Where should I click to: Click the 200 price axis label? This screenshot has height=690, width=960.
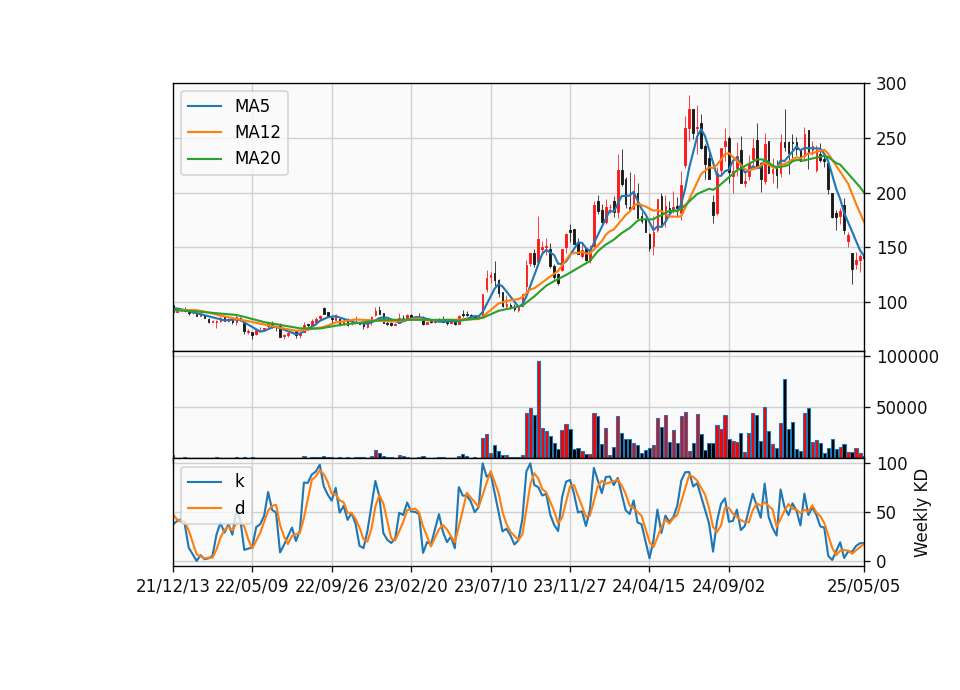click(x=891, y=193)
